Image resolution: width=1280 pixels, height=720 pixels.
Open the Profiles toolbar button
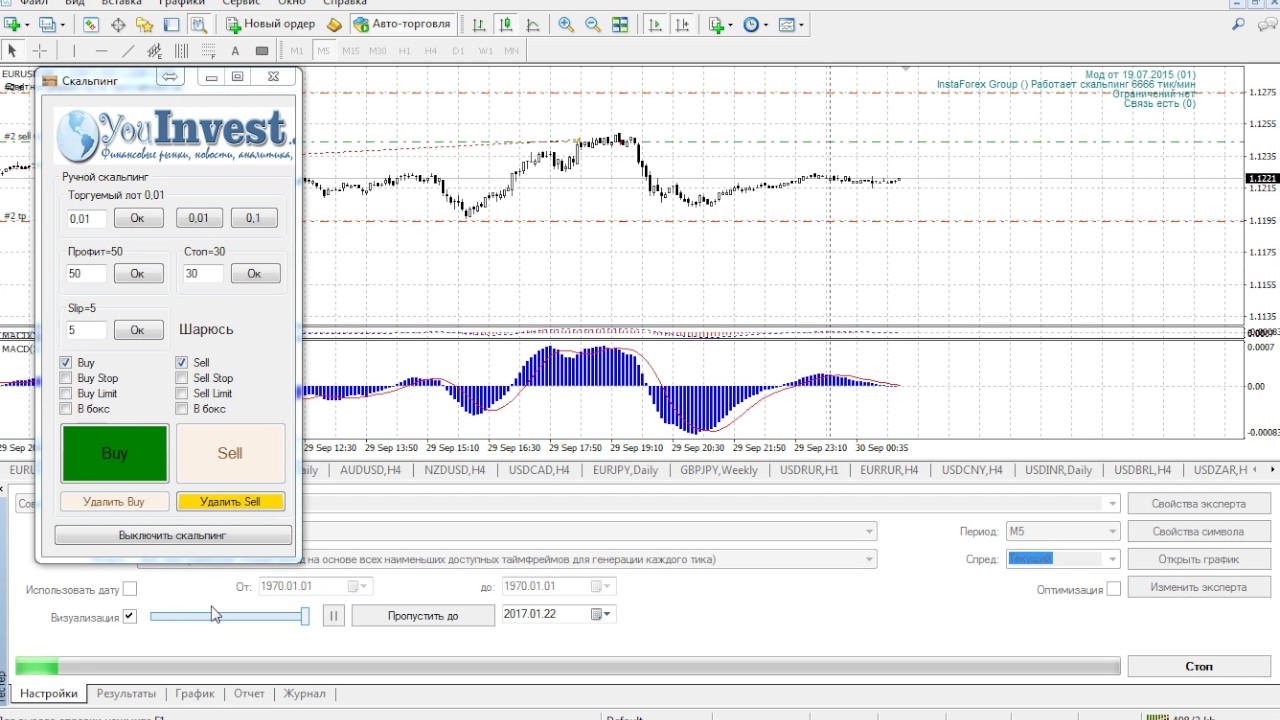point(50,24)
